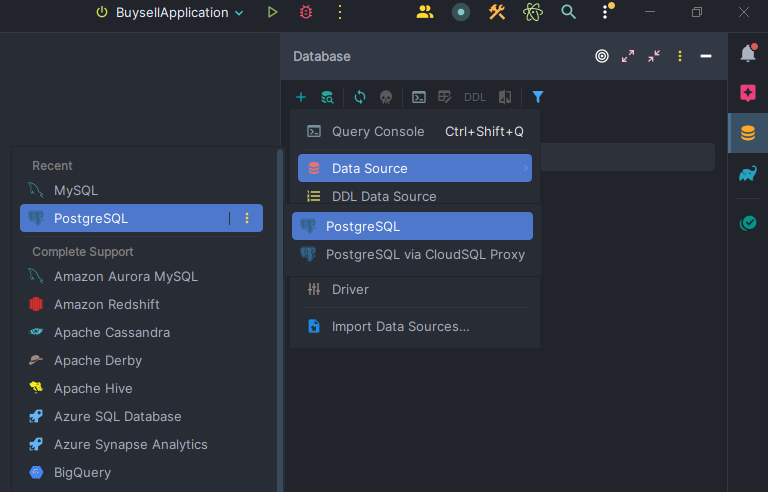Screen dimensions: 768x492
Task: Select Amazon Redshift data source
Action: coord(142,304)
